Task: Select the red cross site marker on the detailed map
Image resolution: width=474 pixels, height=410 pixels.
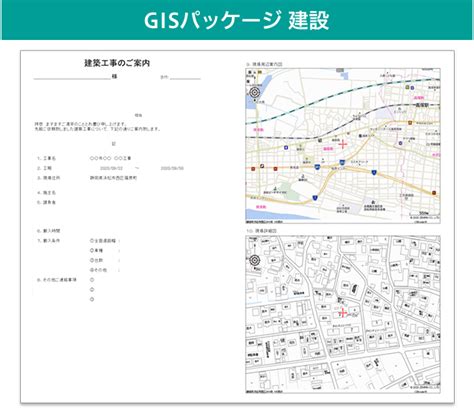Action: [x=343, y=313]
